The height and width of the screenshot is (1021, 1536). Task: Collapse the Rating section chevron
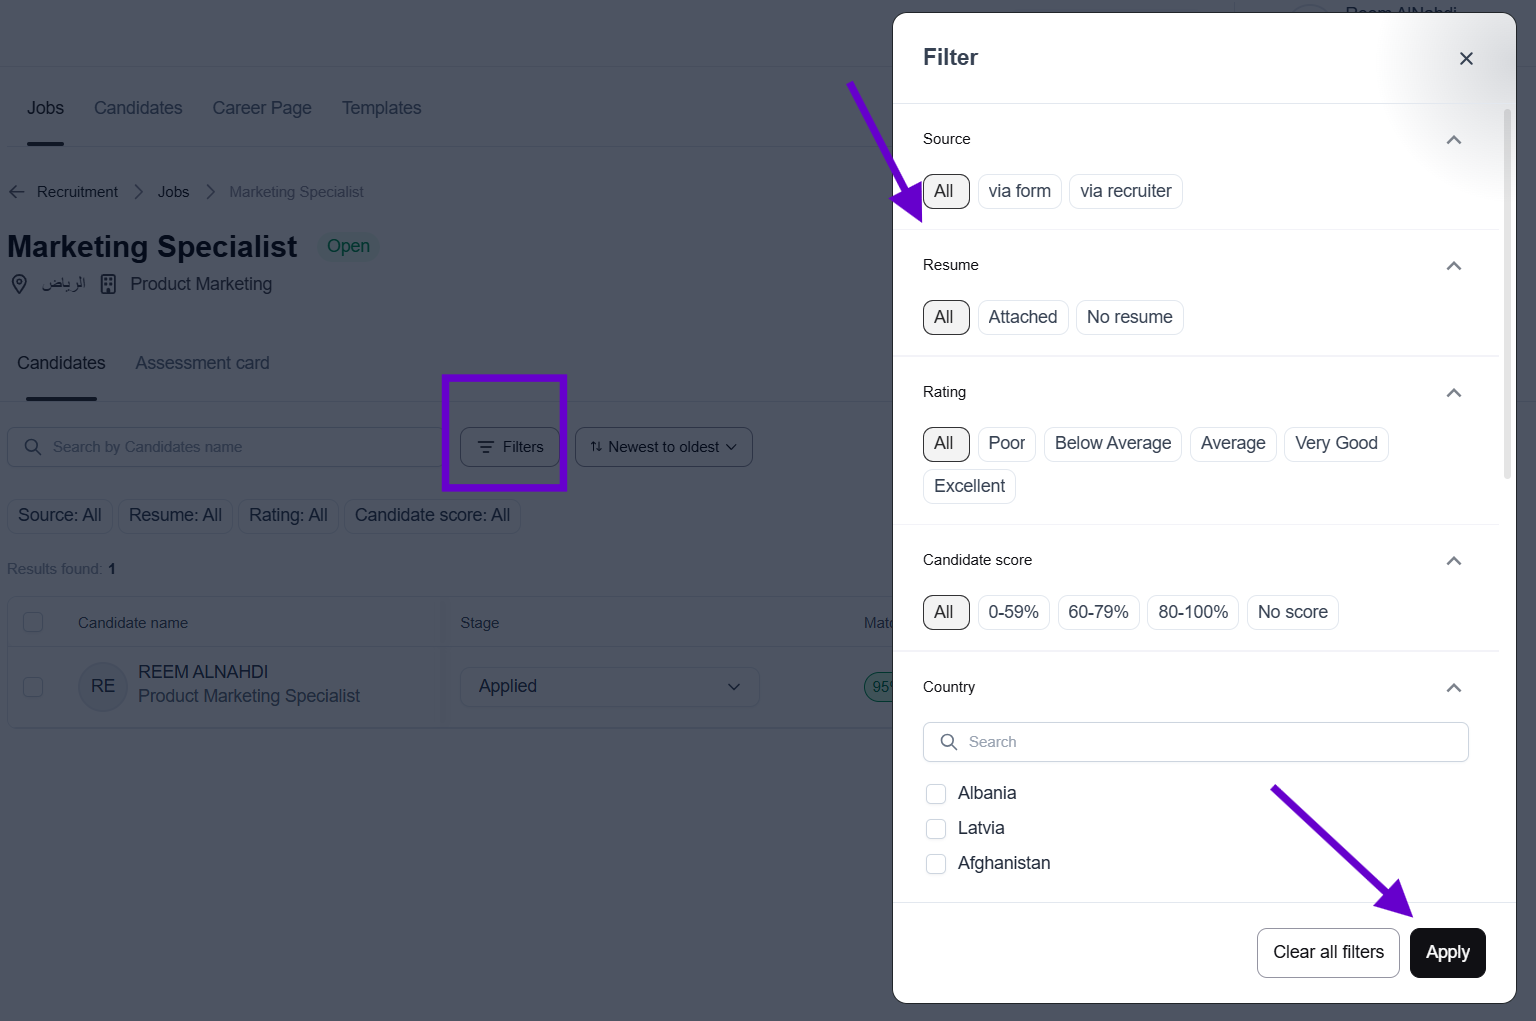tap(1454, 393)
